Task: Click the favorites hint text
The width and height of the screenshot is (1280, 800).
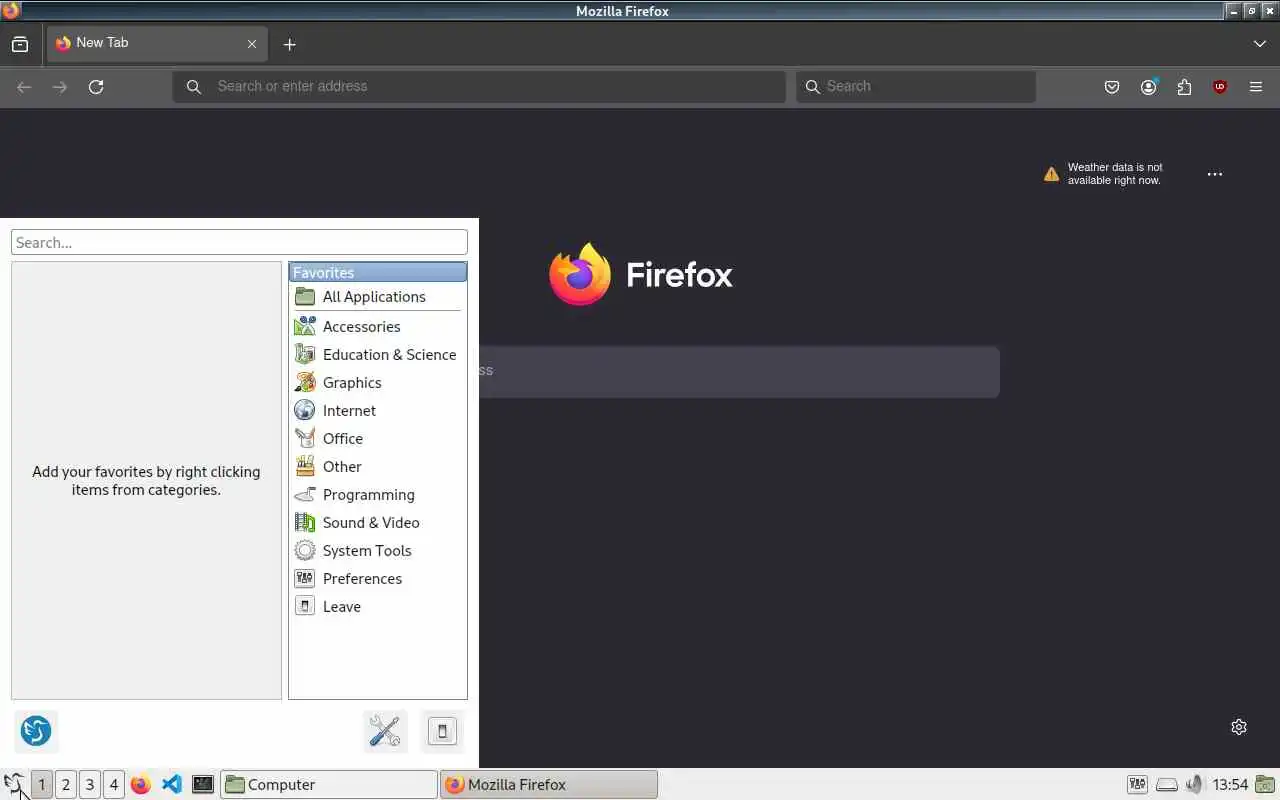Action: click(x=146, y=481)
